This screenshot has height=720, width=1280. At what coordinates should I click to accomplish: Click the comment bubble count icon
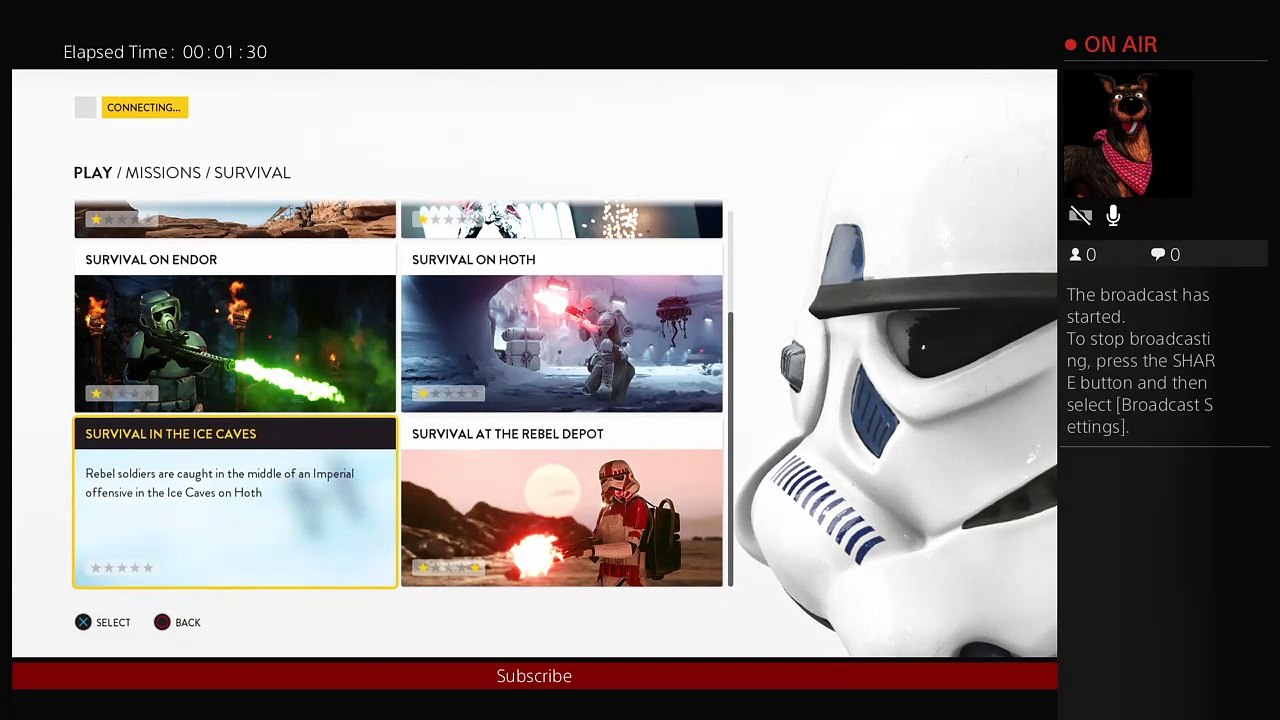[x=1158, y=255]
